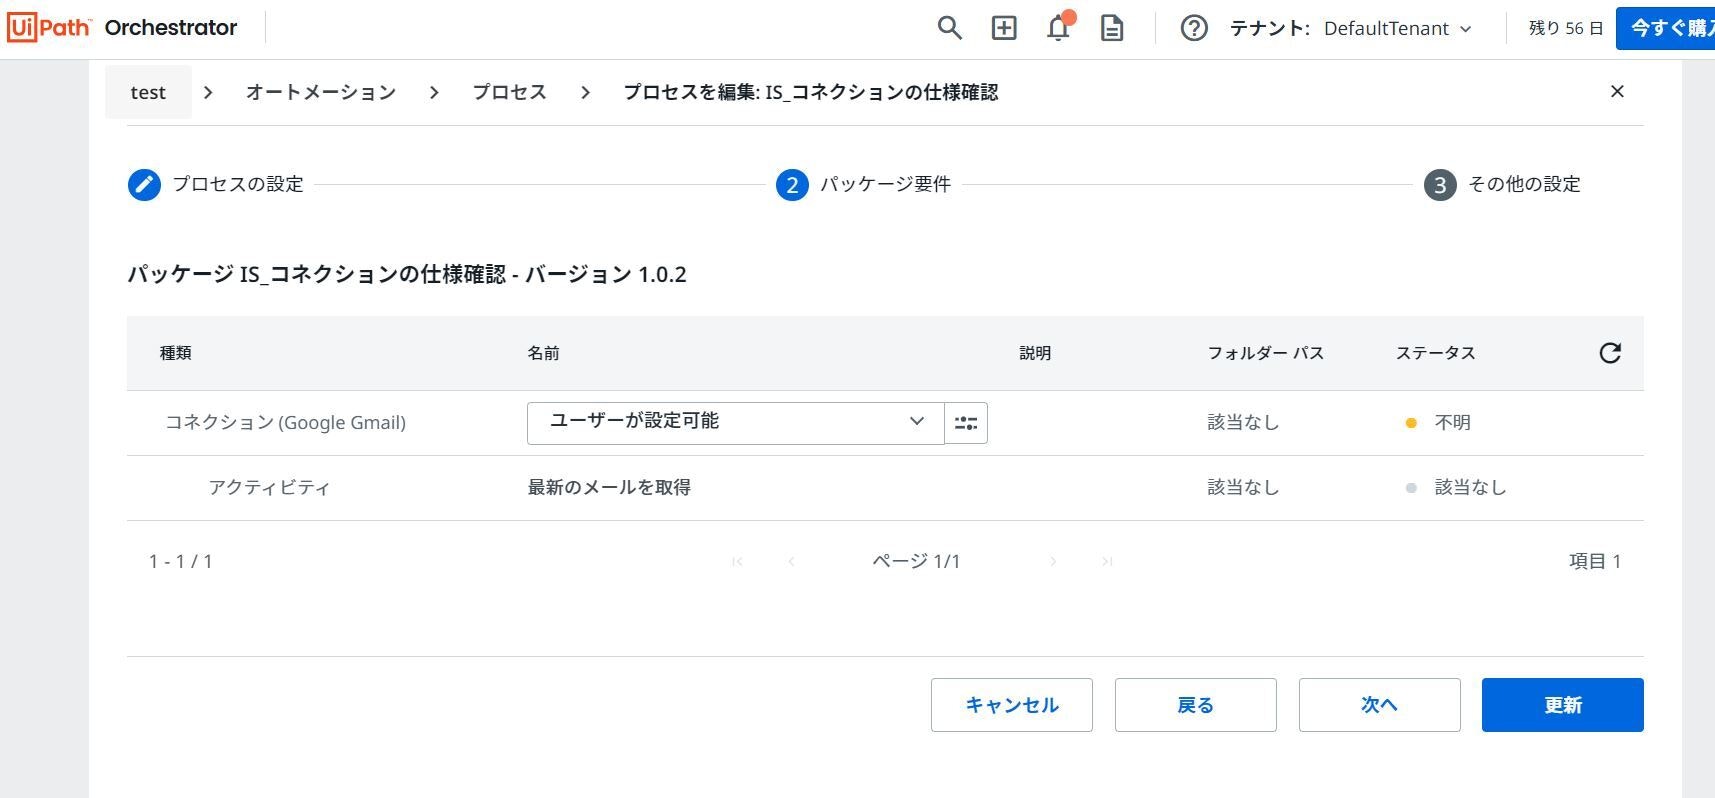This screenshot has width=1715, height=798.
Task: Click the pencil icon for プロセスの設定 step
Action: click(144, 184)
